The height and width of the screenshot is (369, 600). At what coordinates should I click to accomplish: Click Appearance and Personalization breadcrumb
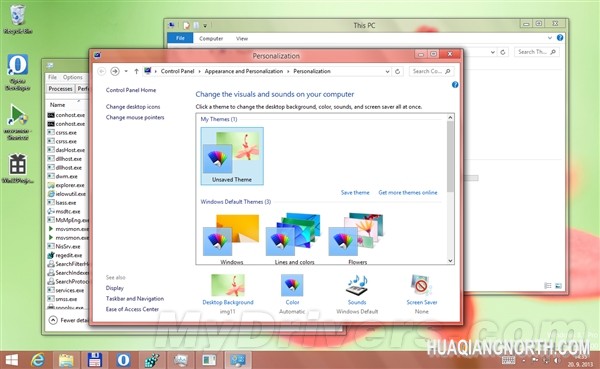[244, 71]
